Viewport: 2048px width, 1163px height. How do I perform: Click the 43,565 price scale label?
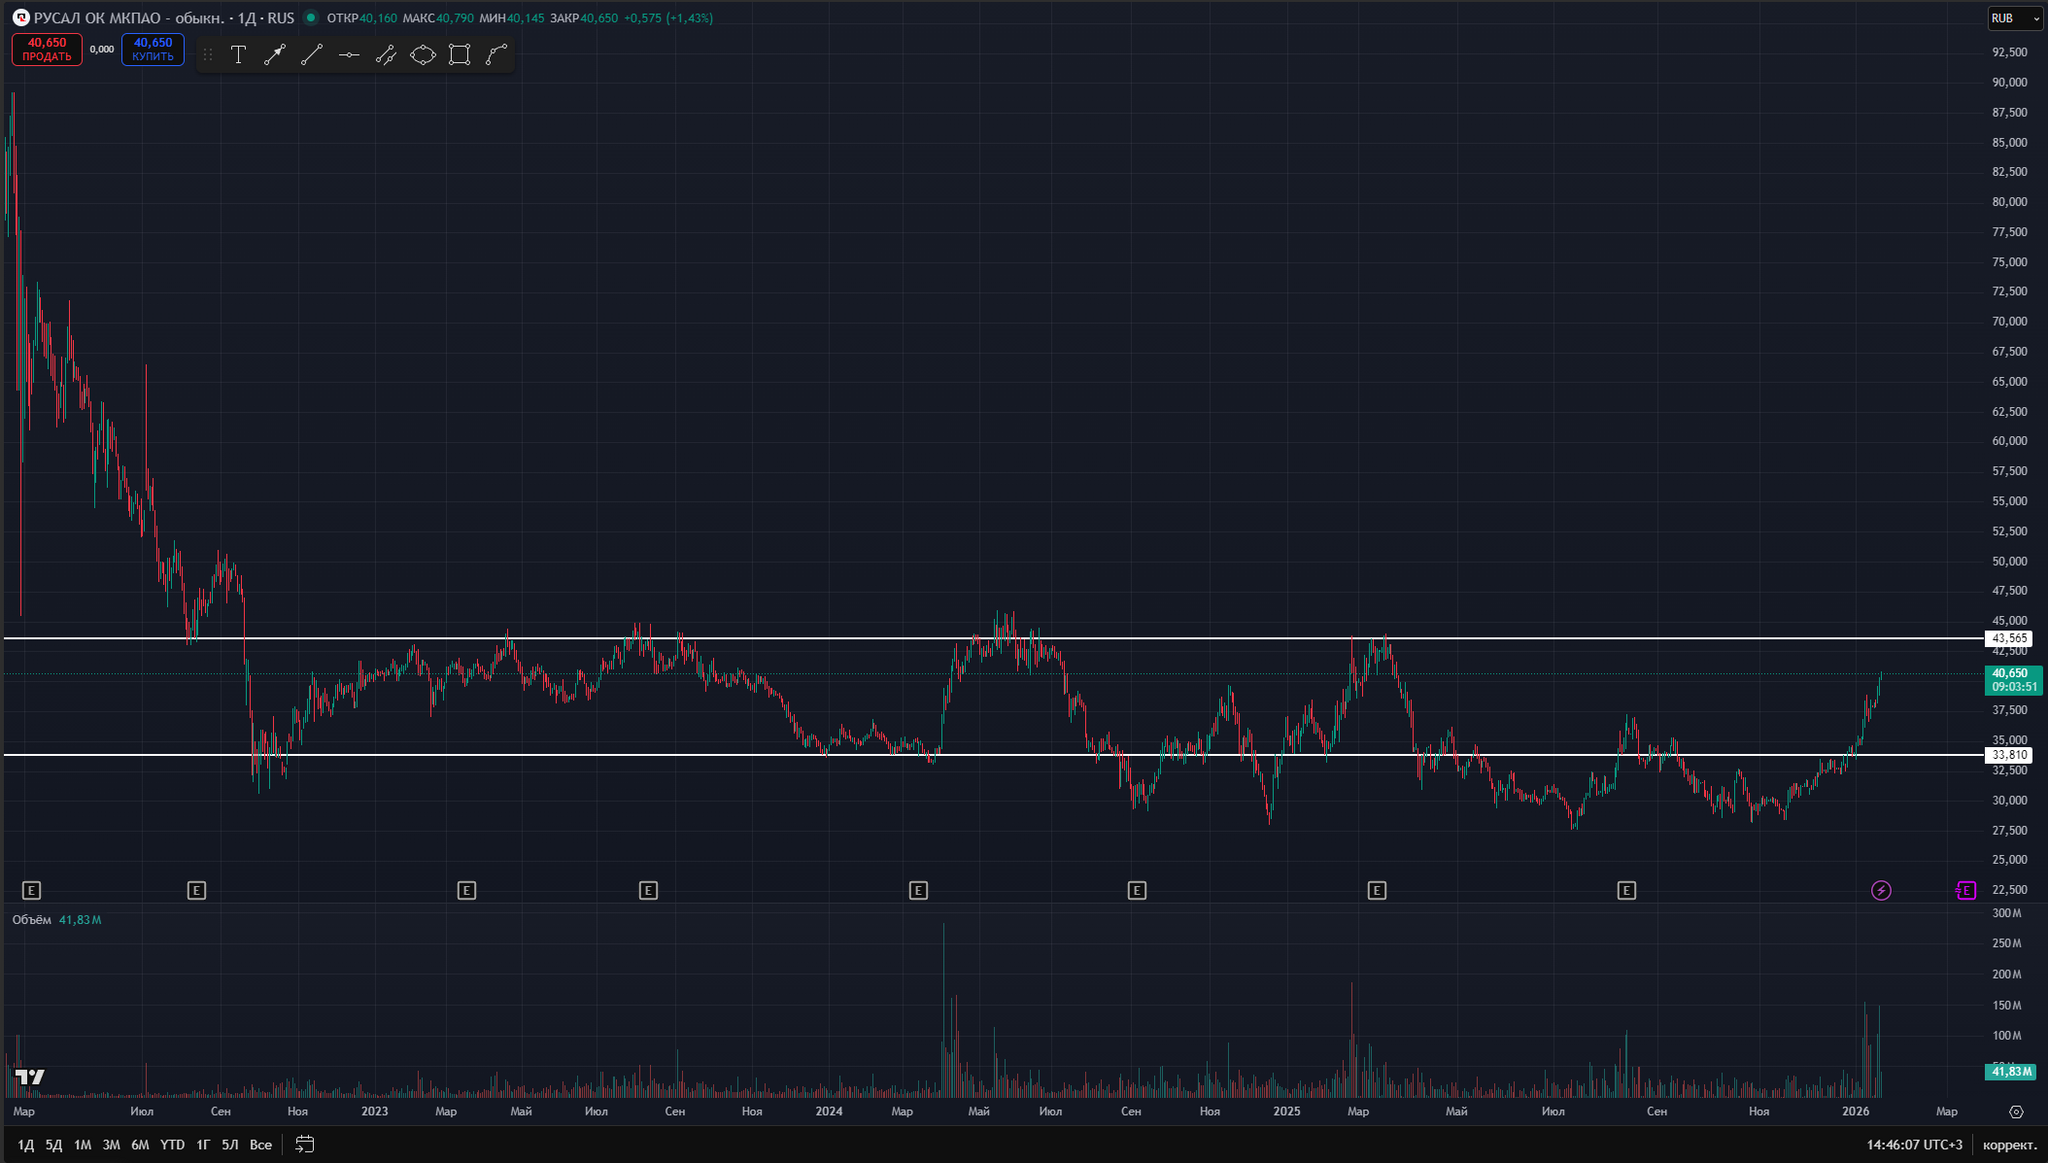point(2010,638)
